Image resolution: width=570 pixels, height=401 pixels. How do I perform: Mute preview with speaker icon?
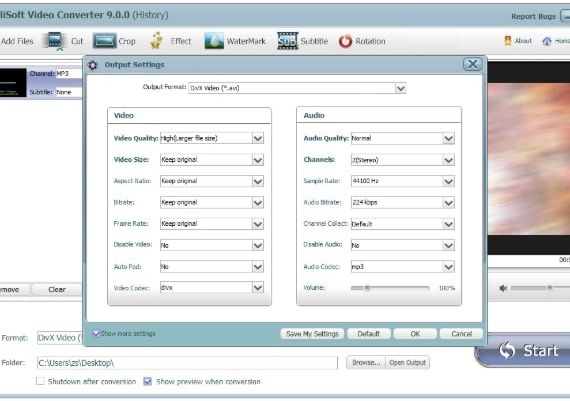503,288
